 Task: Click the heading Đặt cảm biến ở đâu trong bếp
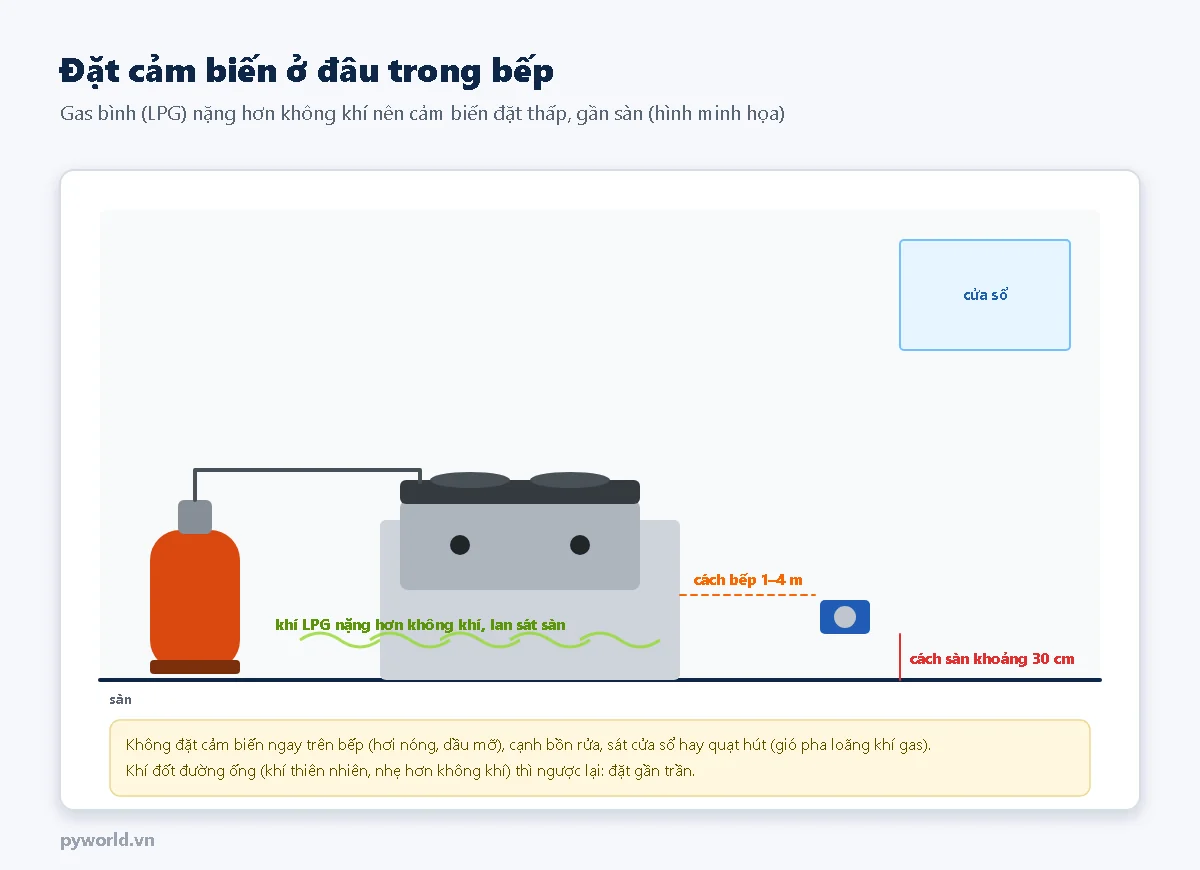306,71
